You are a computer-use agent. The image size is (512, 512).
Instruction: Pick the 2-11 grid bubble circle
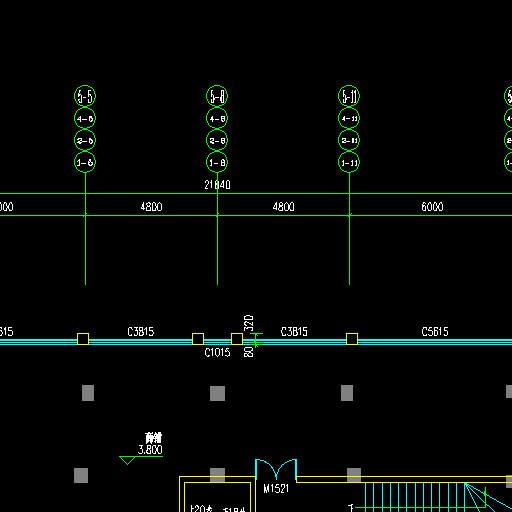(349, 140)
